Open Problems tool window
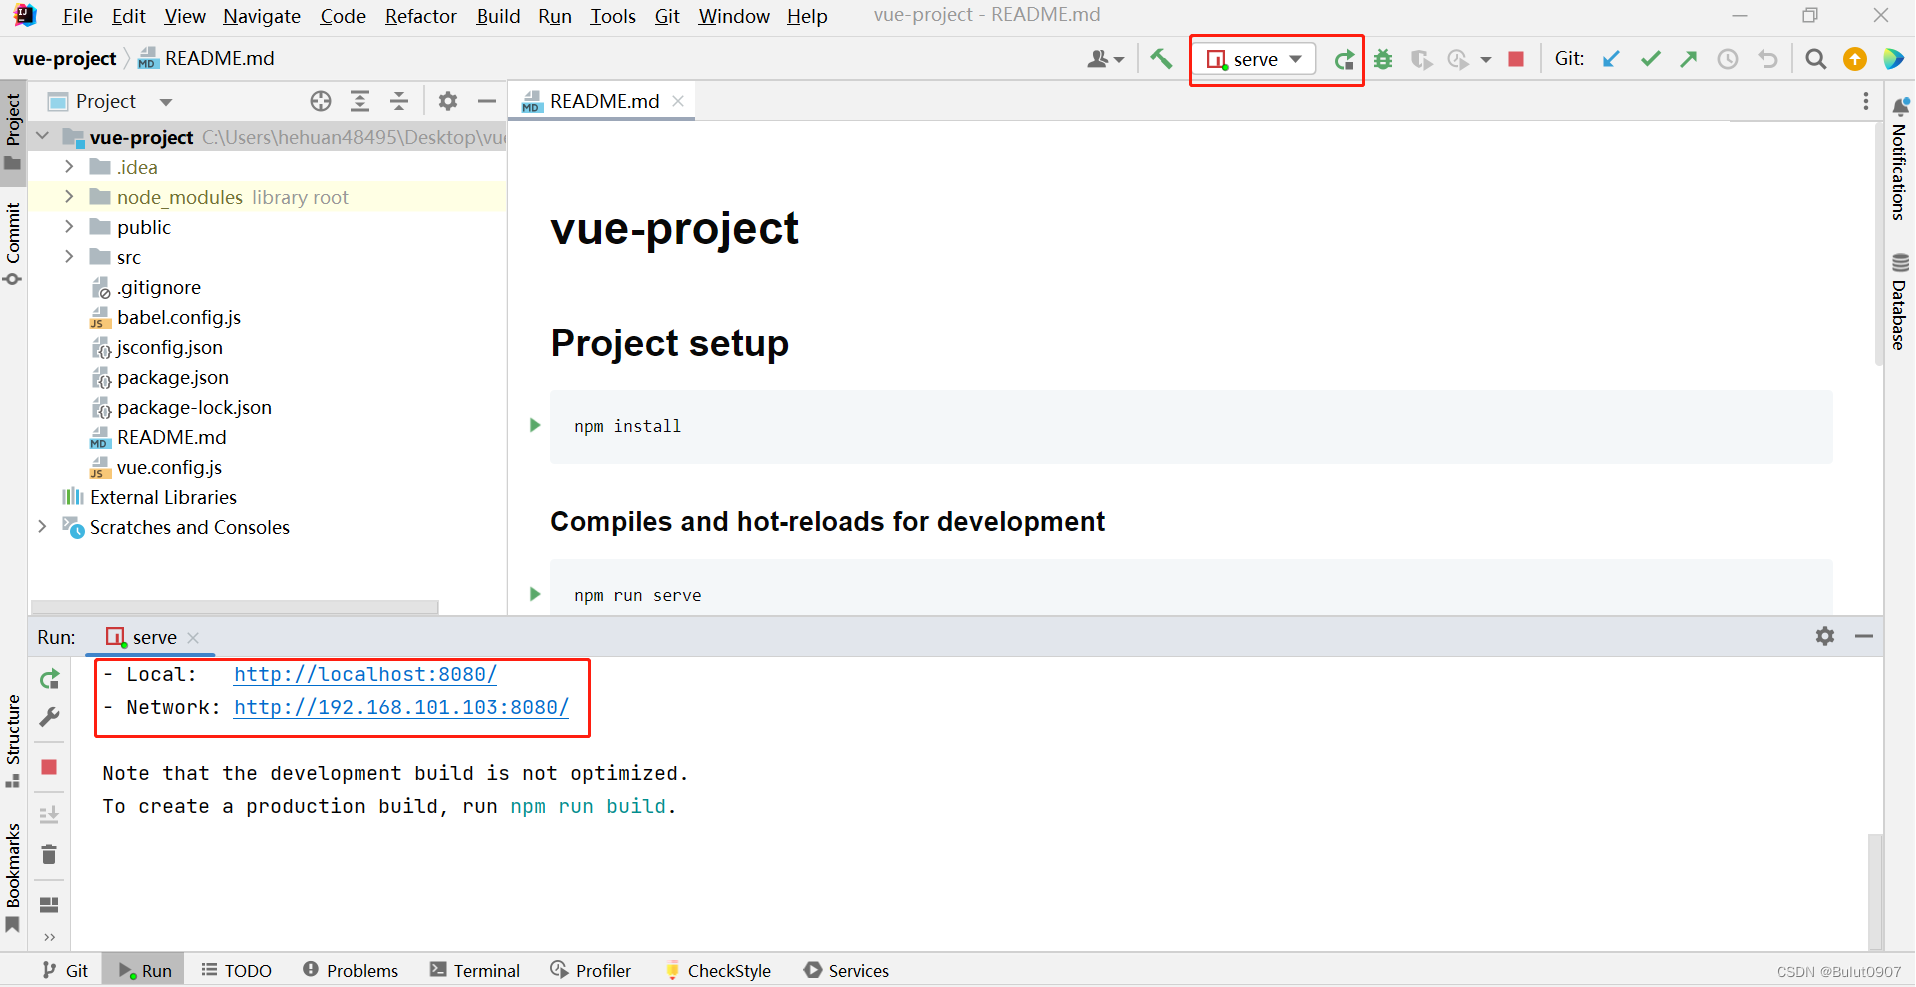 coord(350,970)
